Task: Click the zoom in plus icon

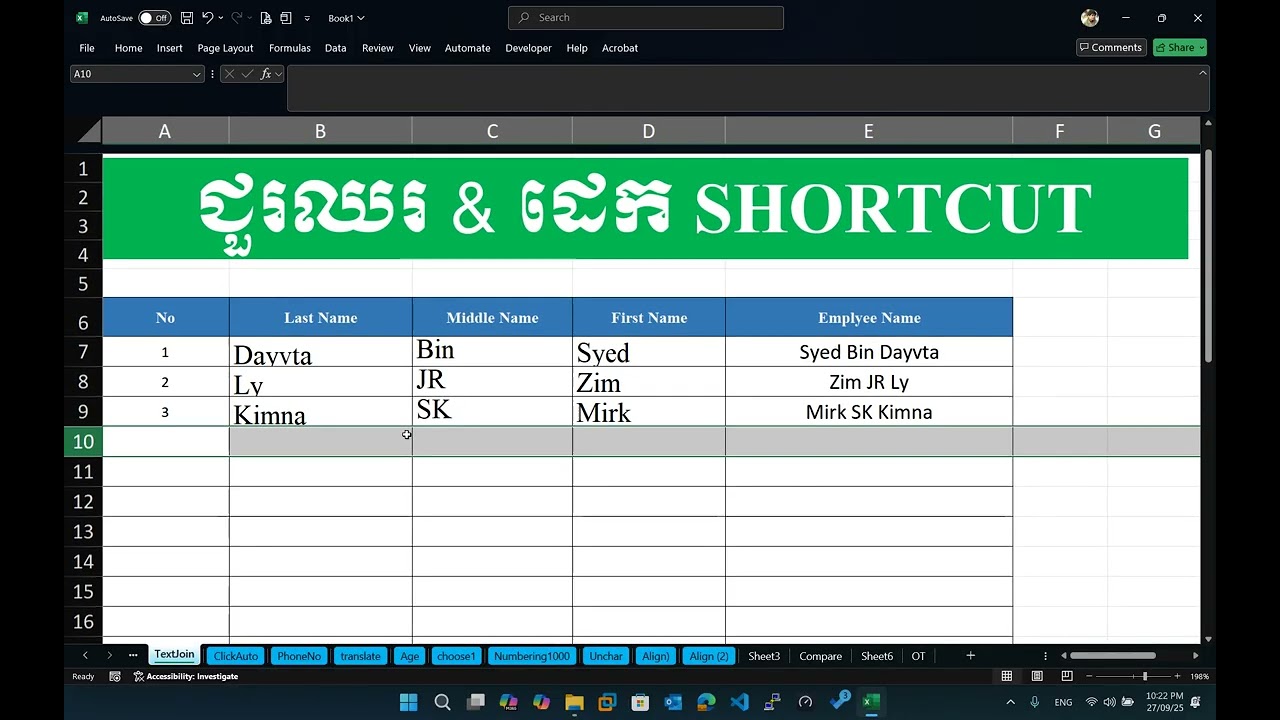Action: [1177, 676]
